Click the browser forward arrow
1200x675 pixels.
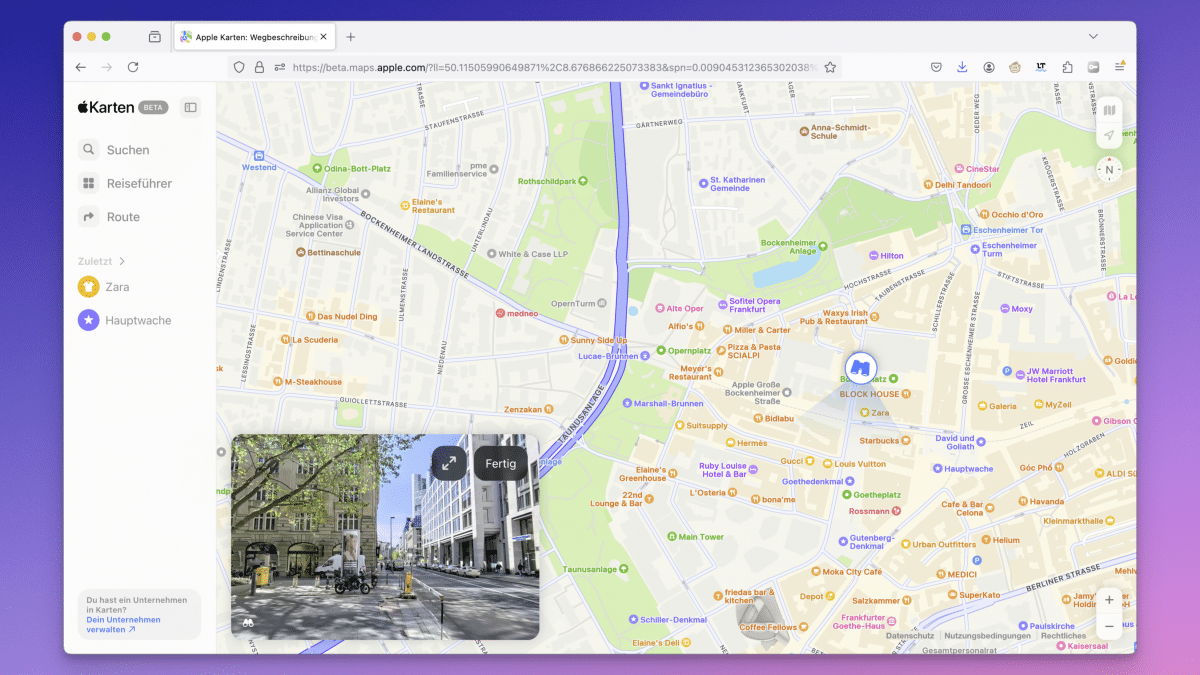(x=107, y=67)
